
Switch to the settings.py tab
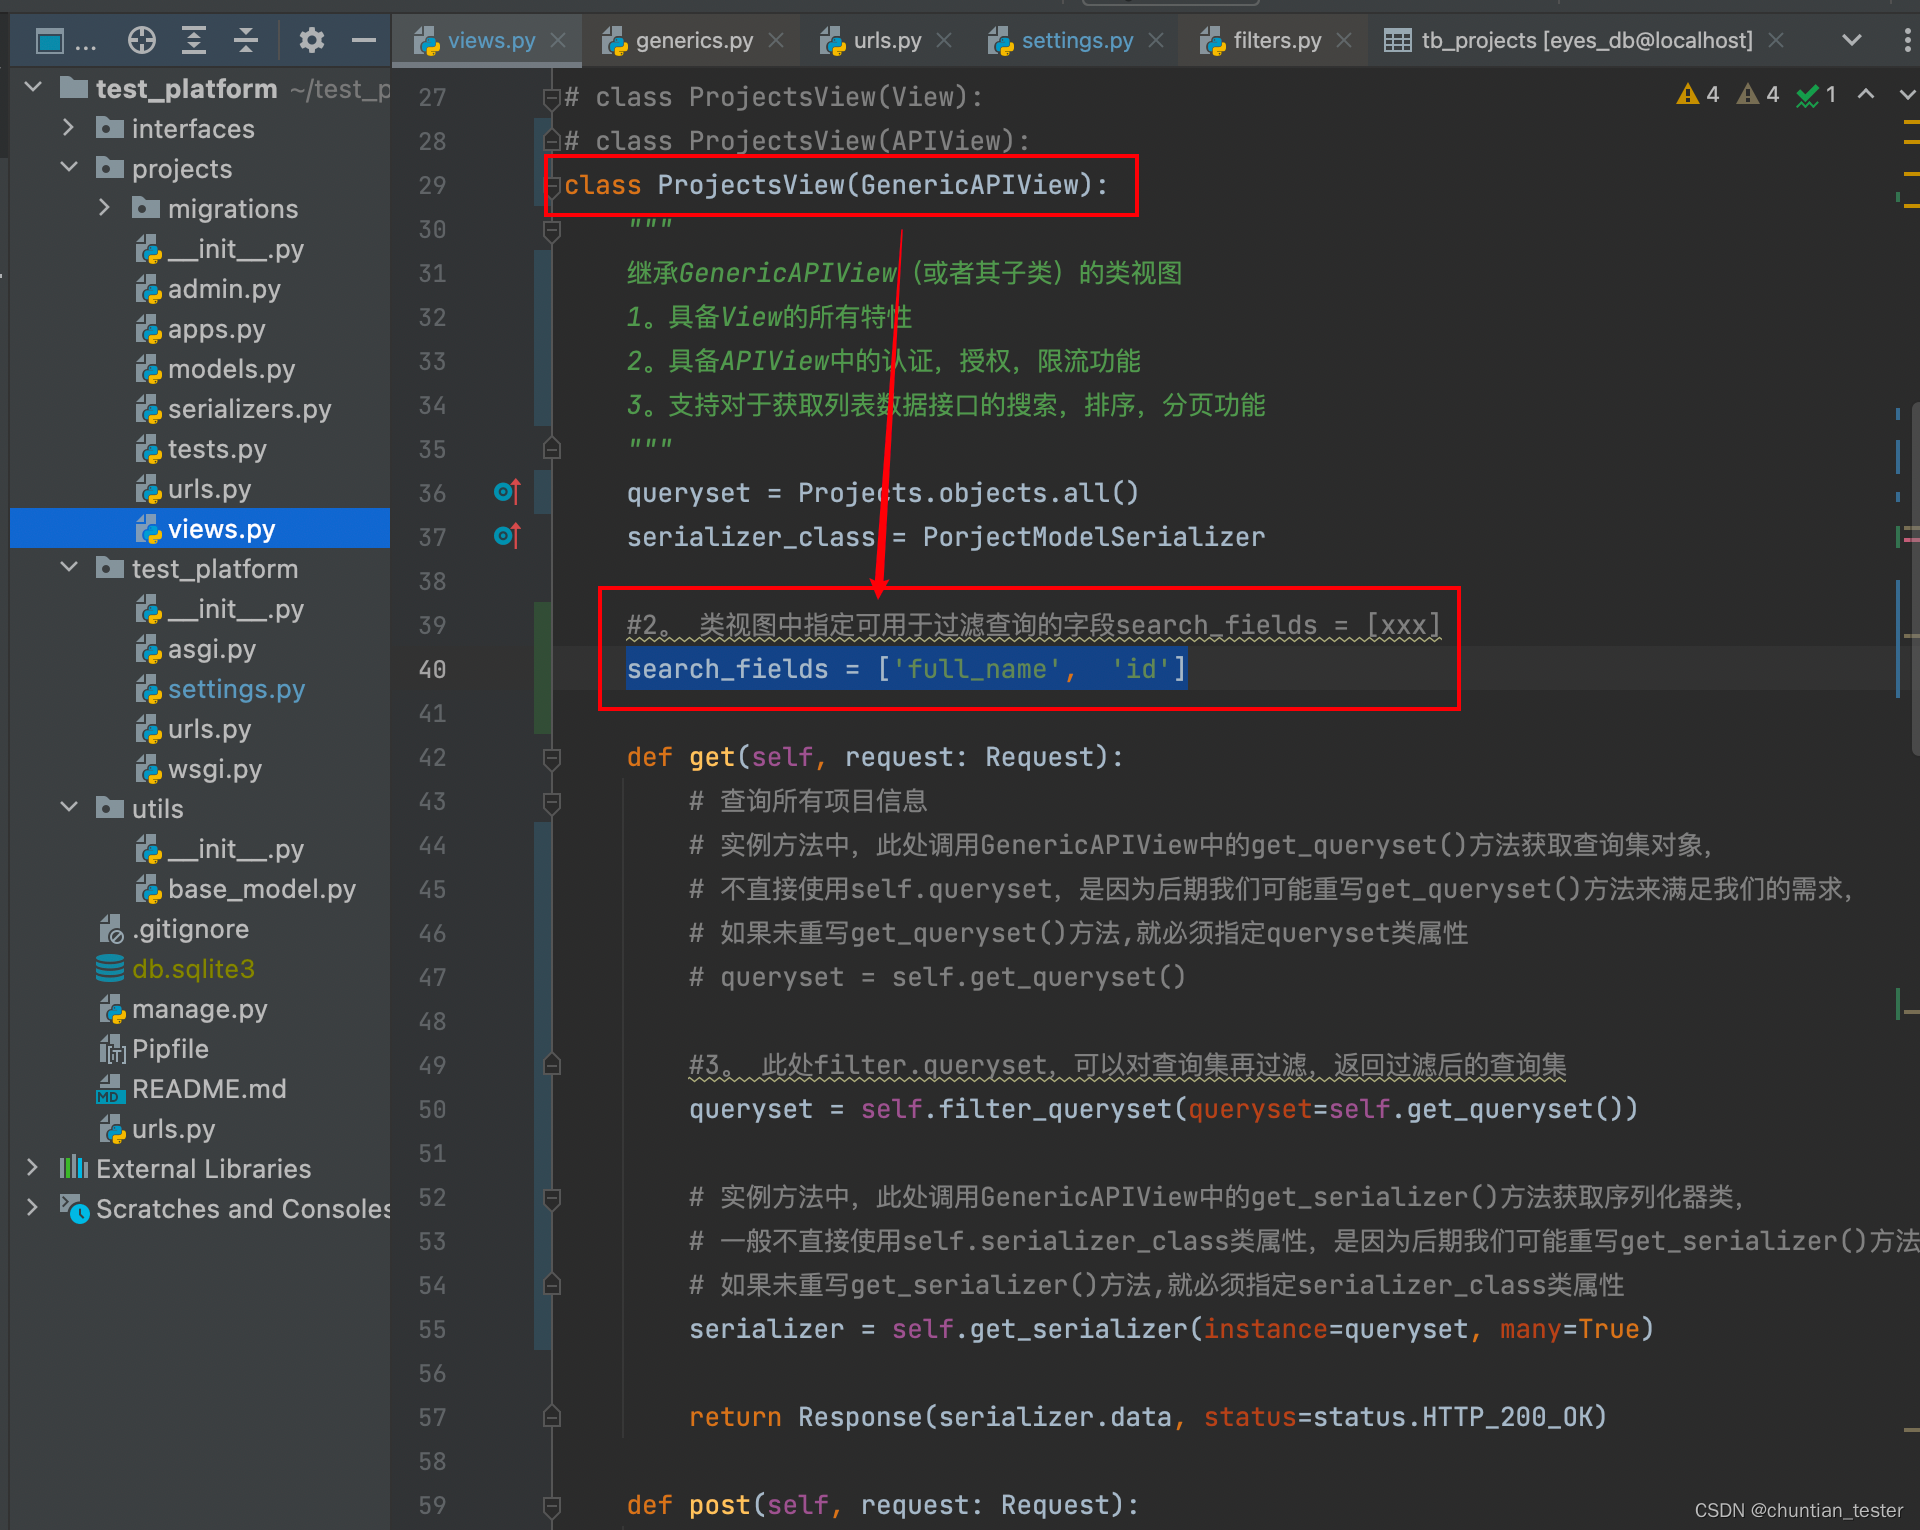[x=1076, y=40]
